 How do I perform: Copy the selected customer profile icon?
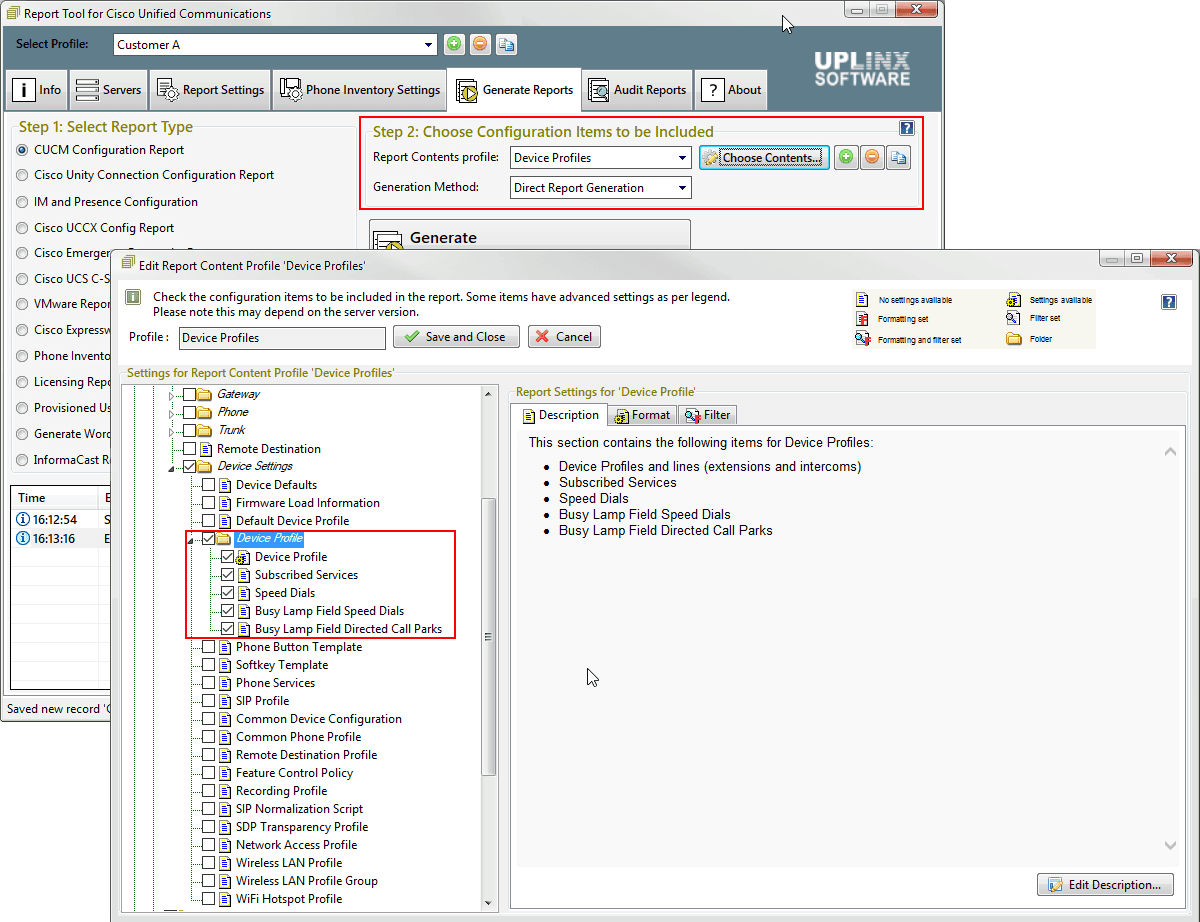tap(507, 44)
